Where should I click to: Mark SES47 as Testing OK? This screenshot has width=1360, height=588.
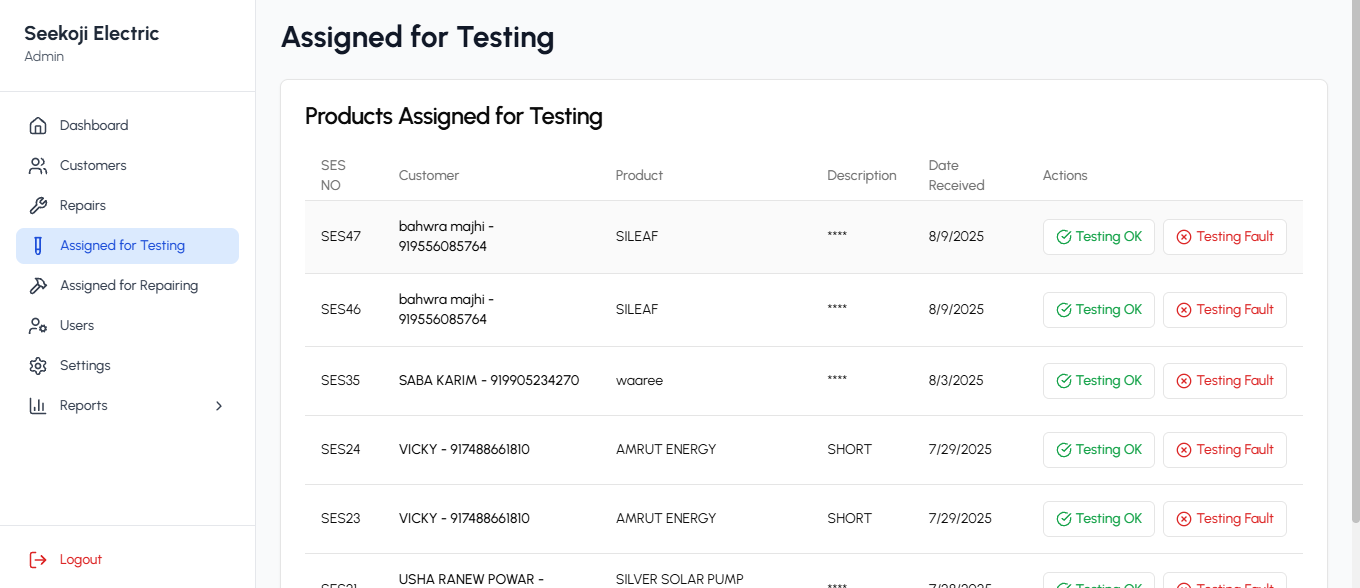(1099, 237)
